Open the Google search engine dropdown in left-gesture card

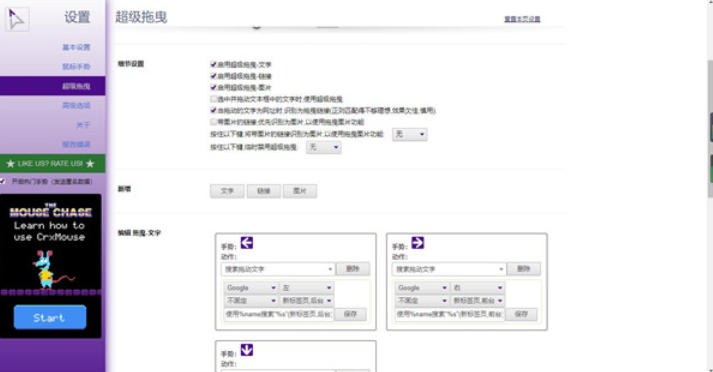click(x=251, y=288)
